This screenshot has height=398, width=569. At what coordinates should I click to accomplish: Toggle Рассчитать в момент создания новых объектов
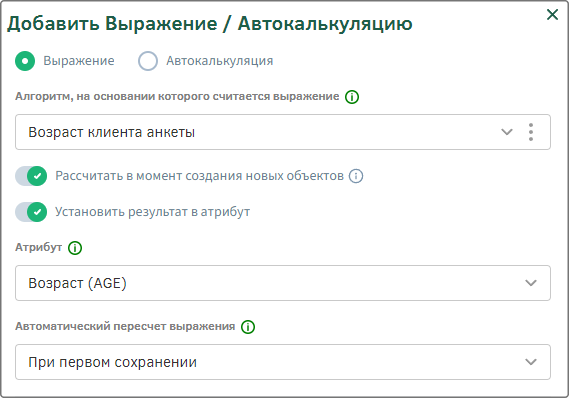pyautogui.click(x=31, y=176)
